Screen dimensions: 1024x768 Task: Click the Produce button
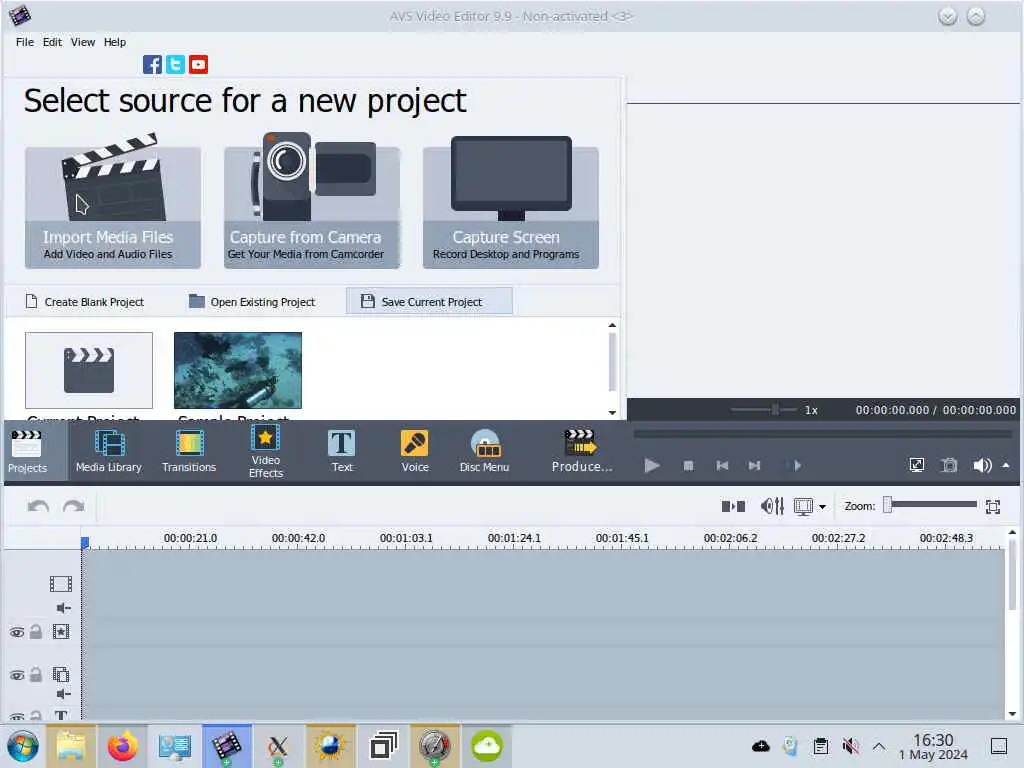click(582, 452)
